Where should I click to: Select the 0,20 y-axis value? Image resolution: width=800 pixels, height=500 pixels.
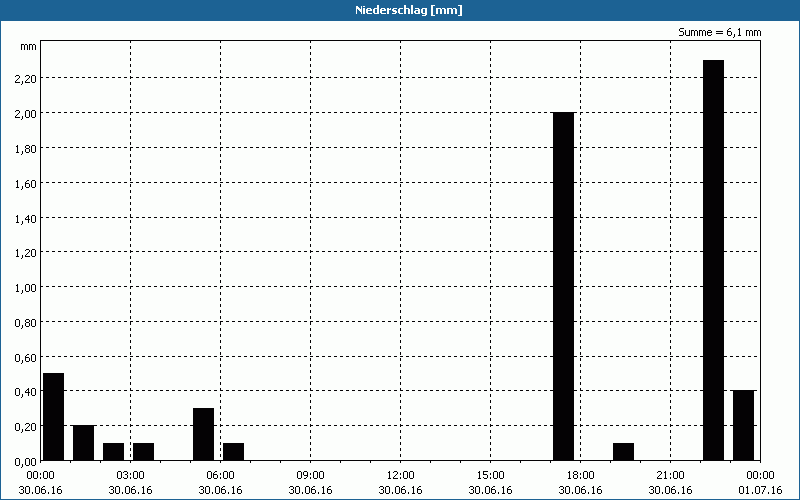pos(27,427)
